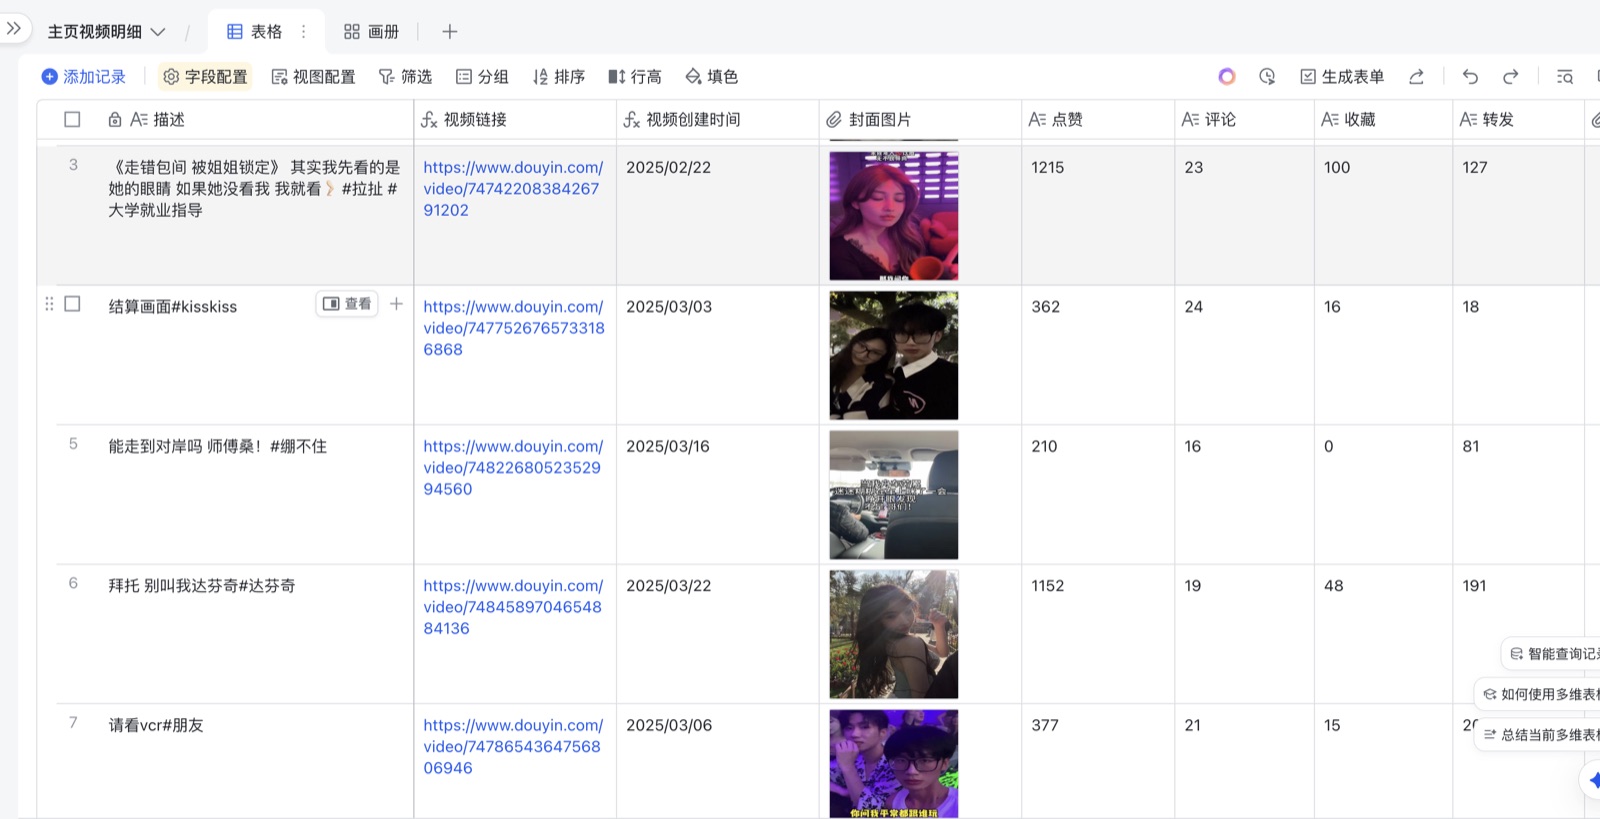Image resolution: width=1600 pixels, height=819 pixels.
Task: Open the douyin link ending 84136
Action: point(513,607)
